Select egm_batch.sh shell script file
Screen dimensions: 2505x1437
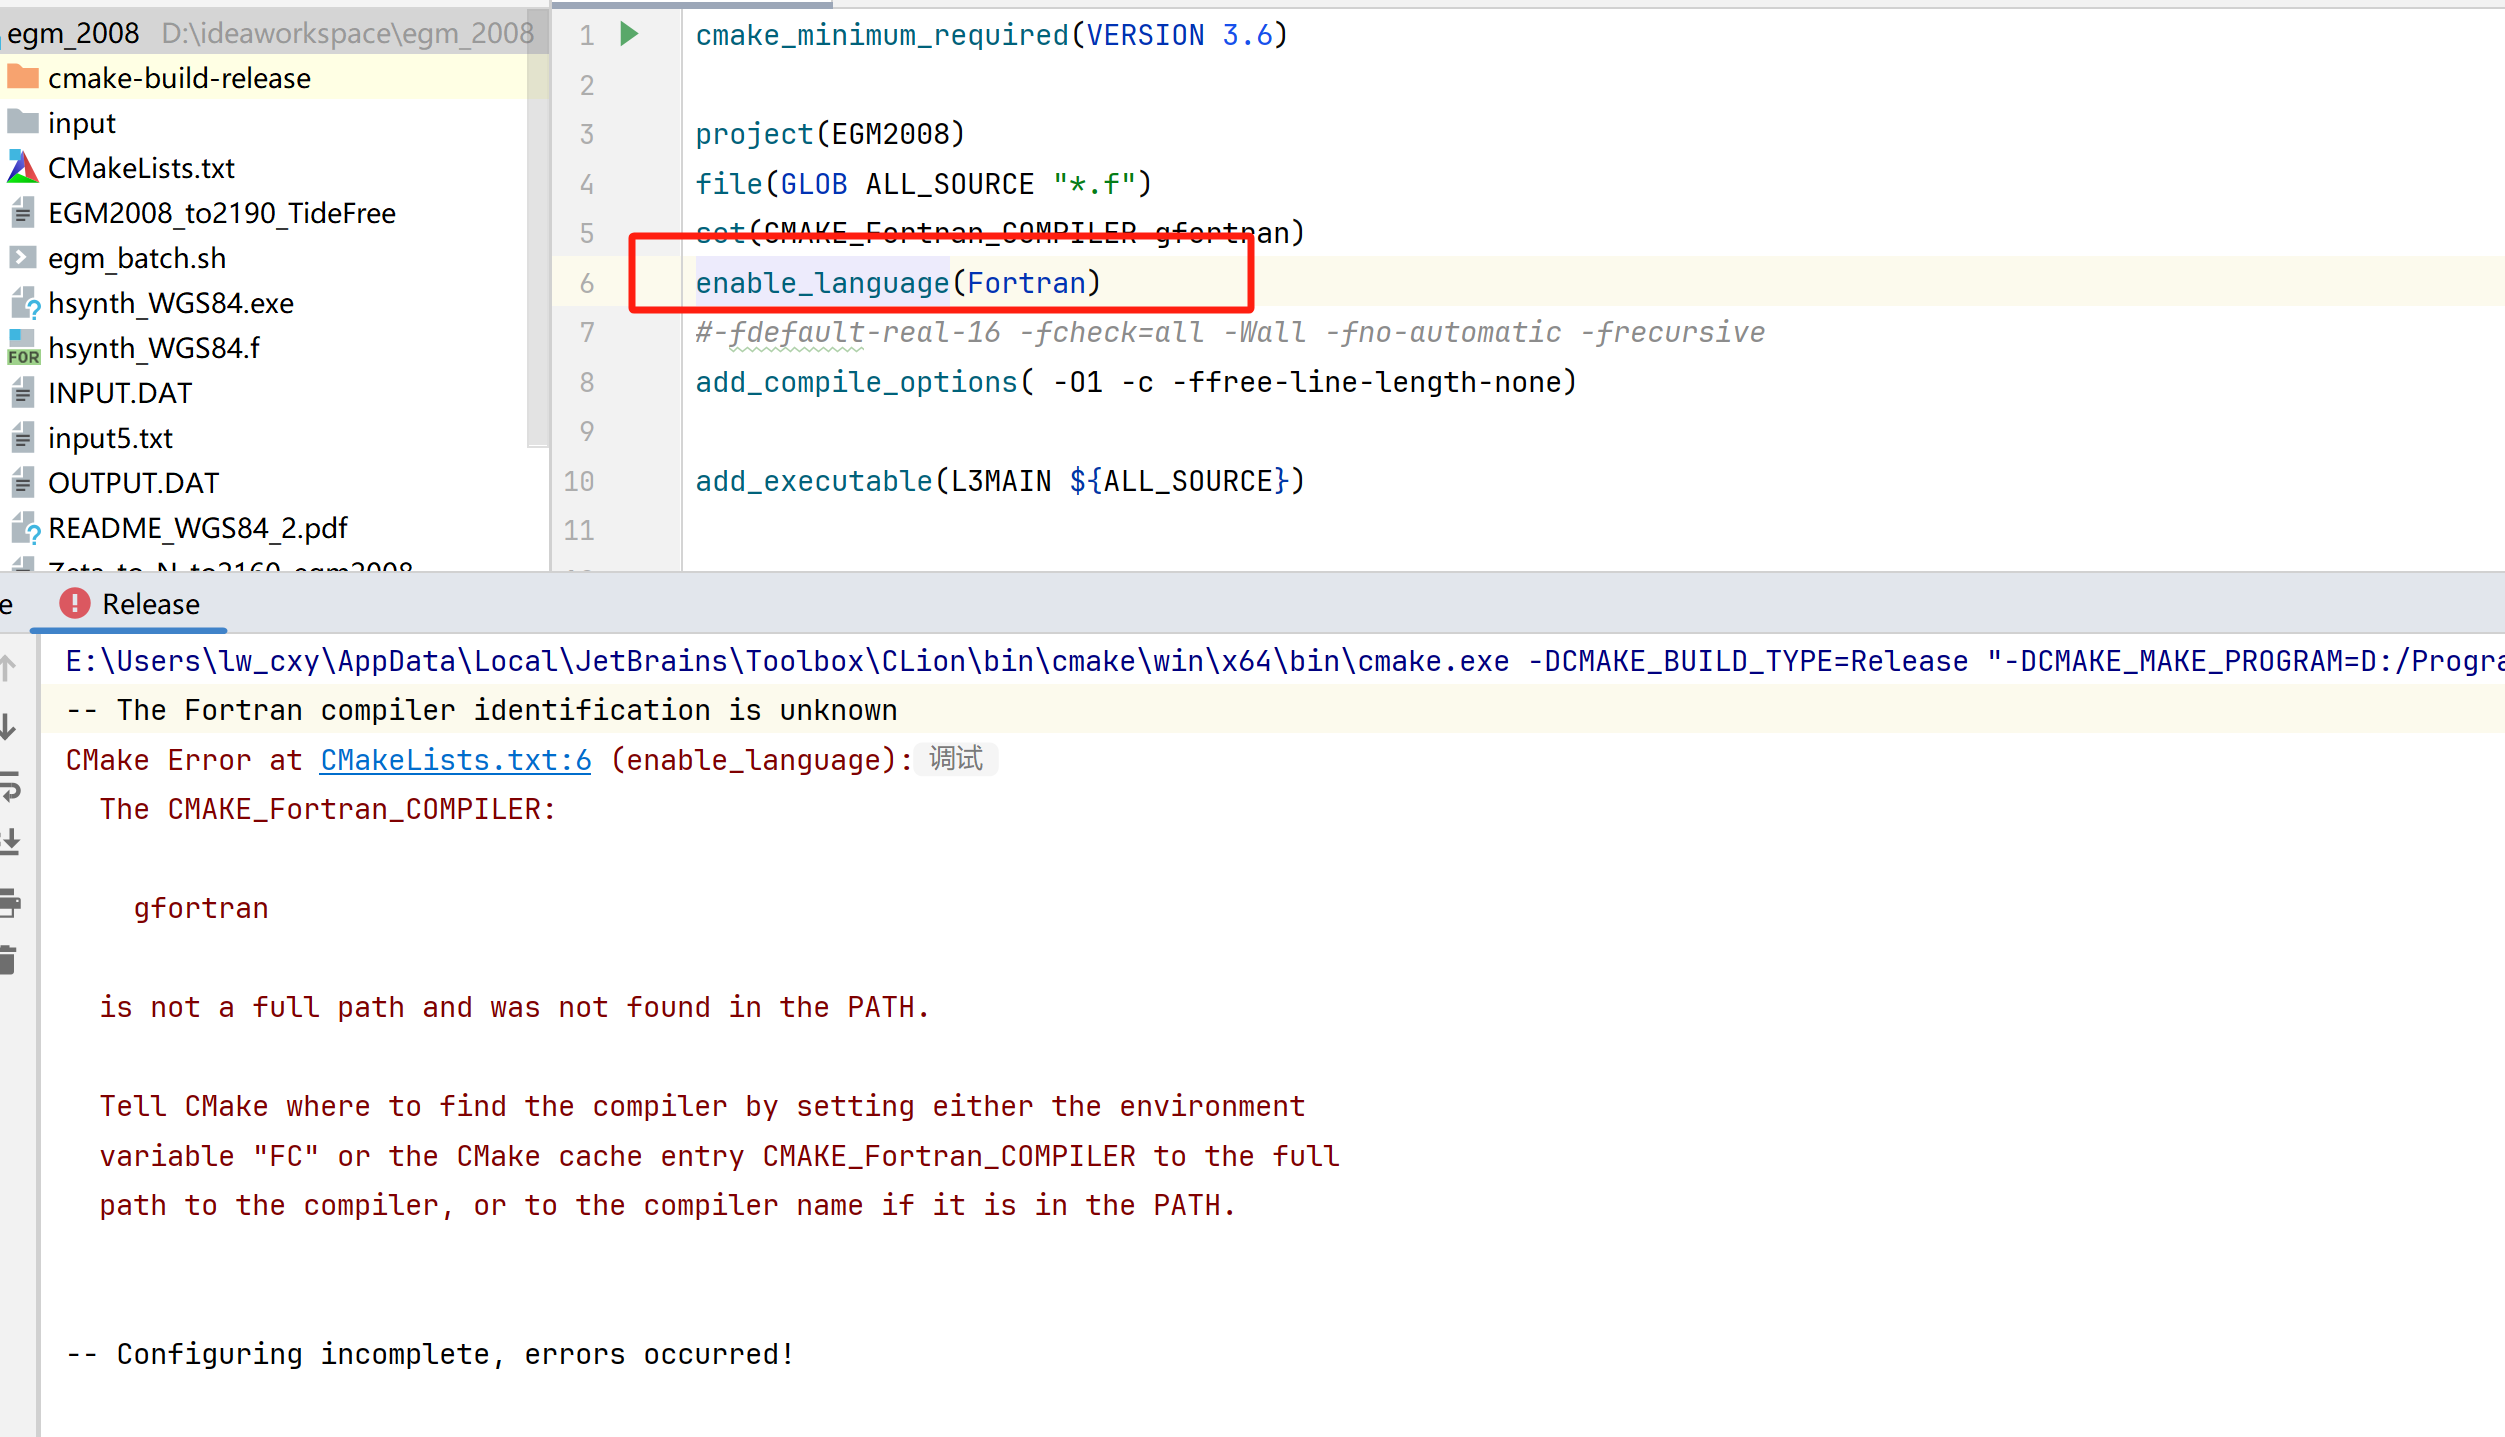tap(136, 258)
